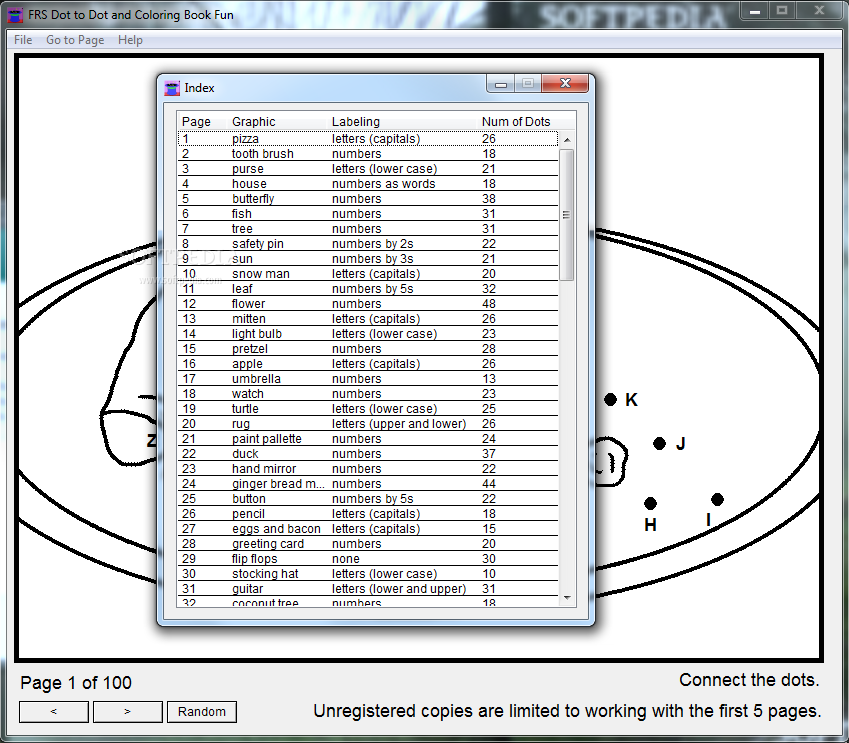The image size is (849, 743).
Task: Select the duck row
Action: [368, 454]
